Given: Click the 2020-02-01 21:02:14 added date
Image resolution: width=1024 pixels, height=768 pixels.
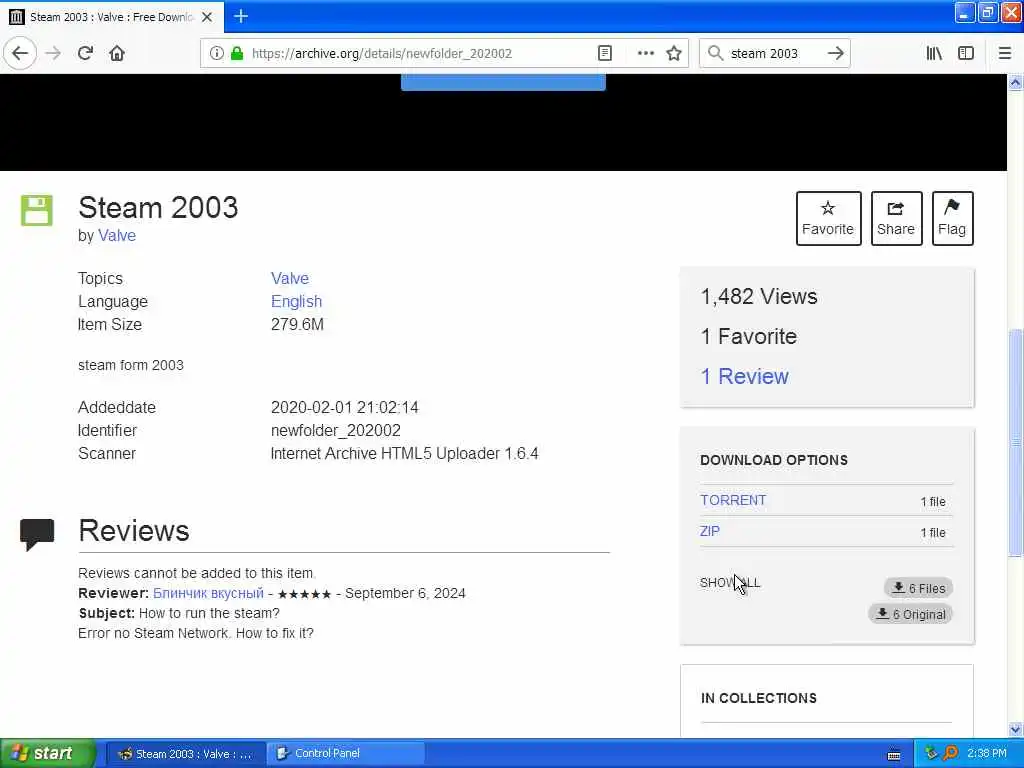Looking at the screenshot, I should point(345,408).
